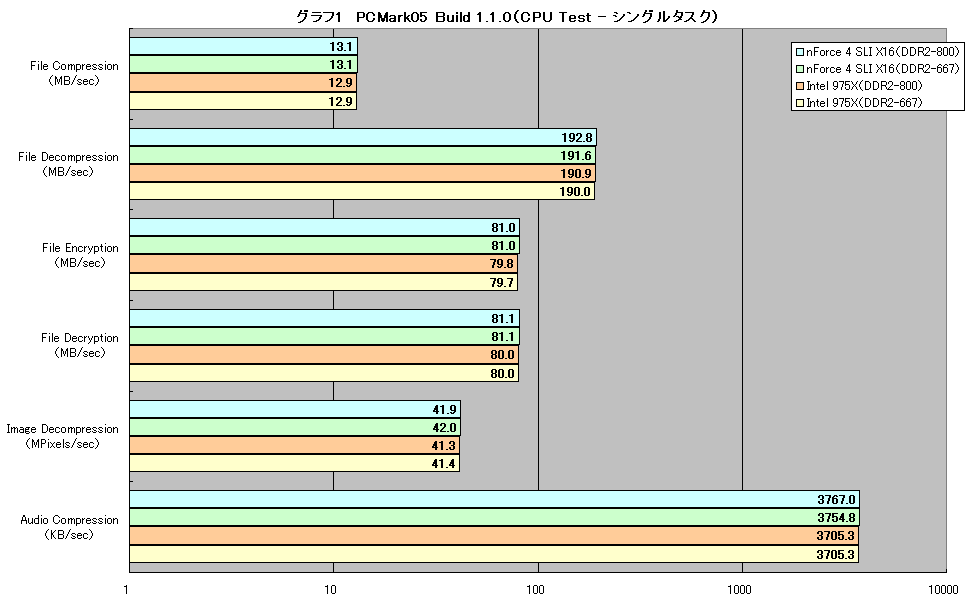Viewport: 970px width, 604px height.
Task: Click the yellow Intel 975X DDR2-667 legend swatch
Action: click(x=800, y=103)
